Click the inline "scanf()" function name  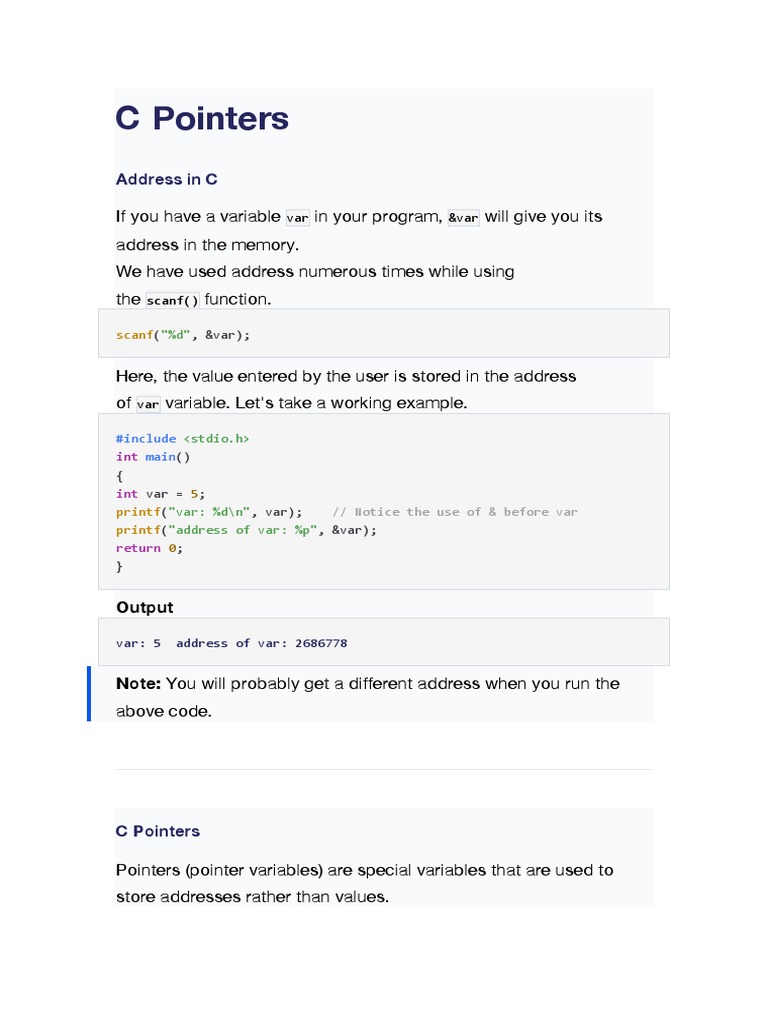[x=173, y=300]
